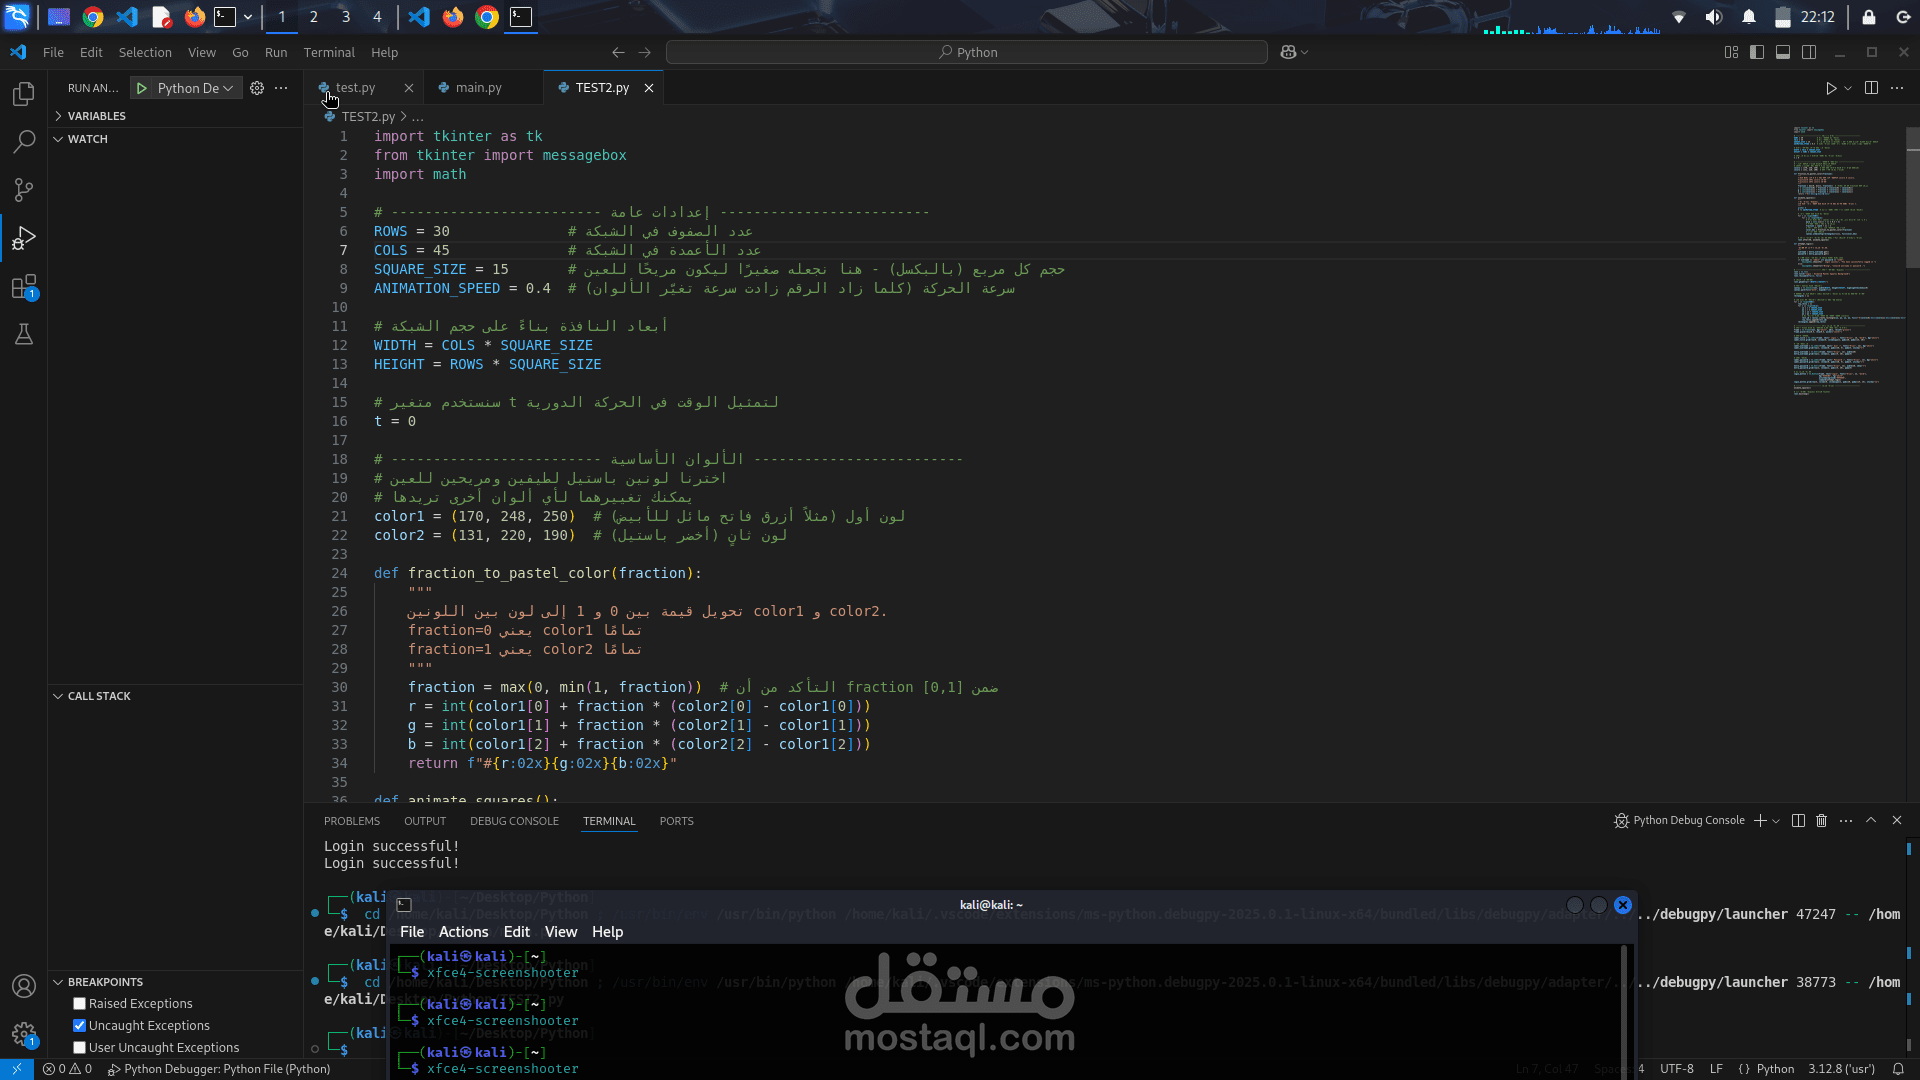Open editor more actions ellipsis
Image resolution: width=1920 pixels, height=1080 pixels.
tap(1897, 88)
